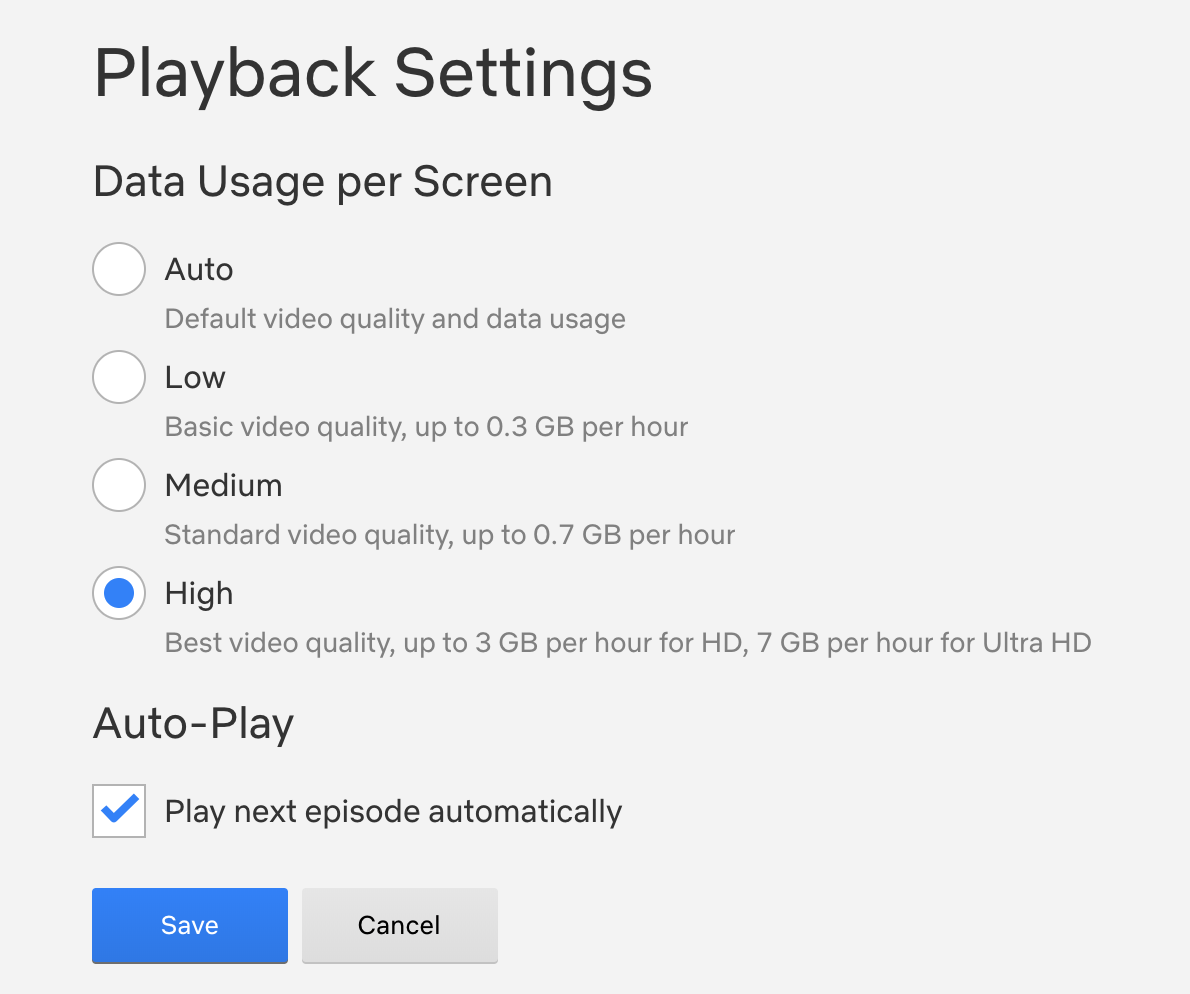Click the High option label text
The height and width of the screenshot is (994, 1190).
tap(197, 593)
